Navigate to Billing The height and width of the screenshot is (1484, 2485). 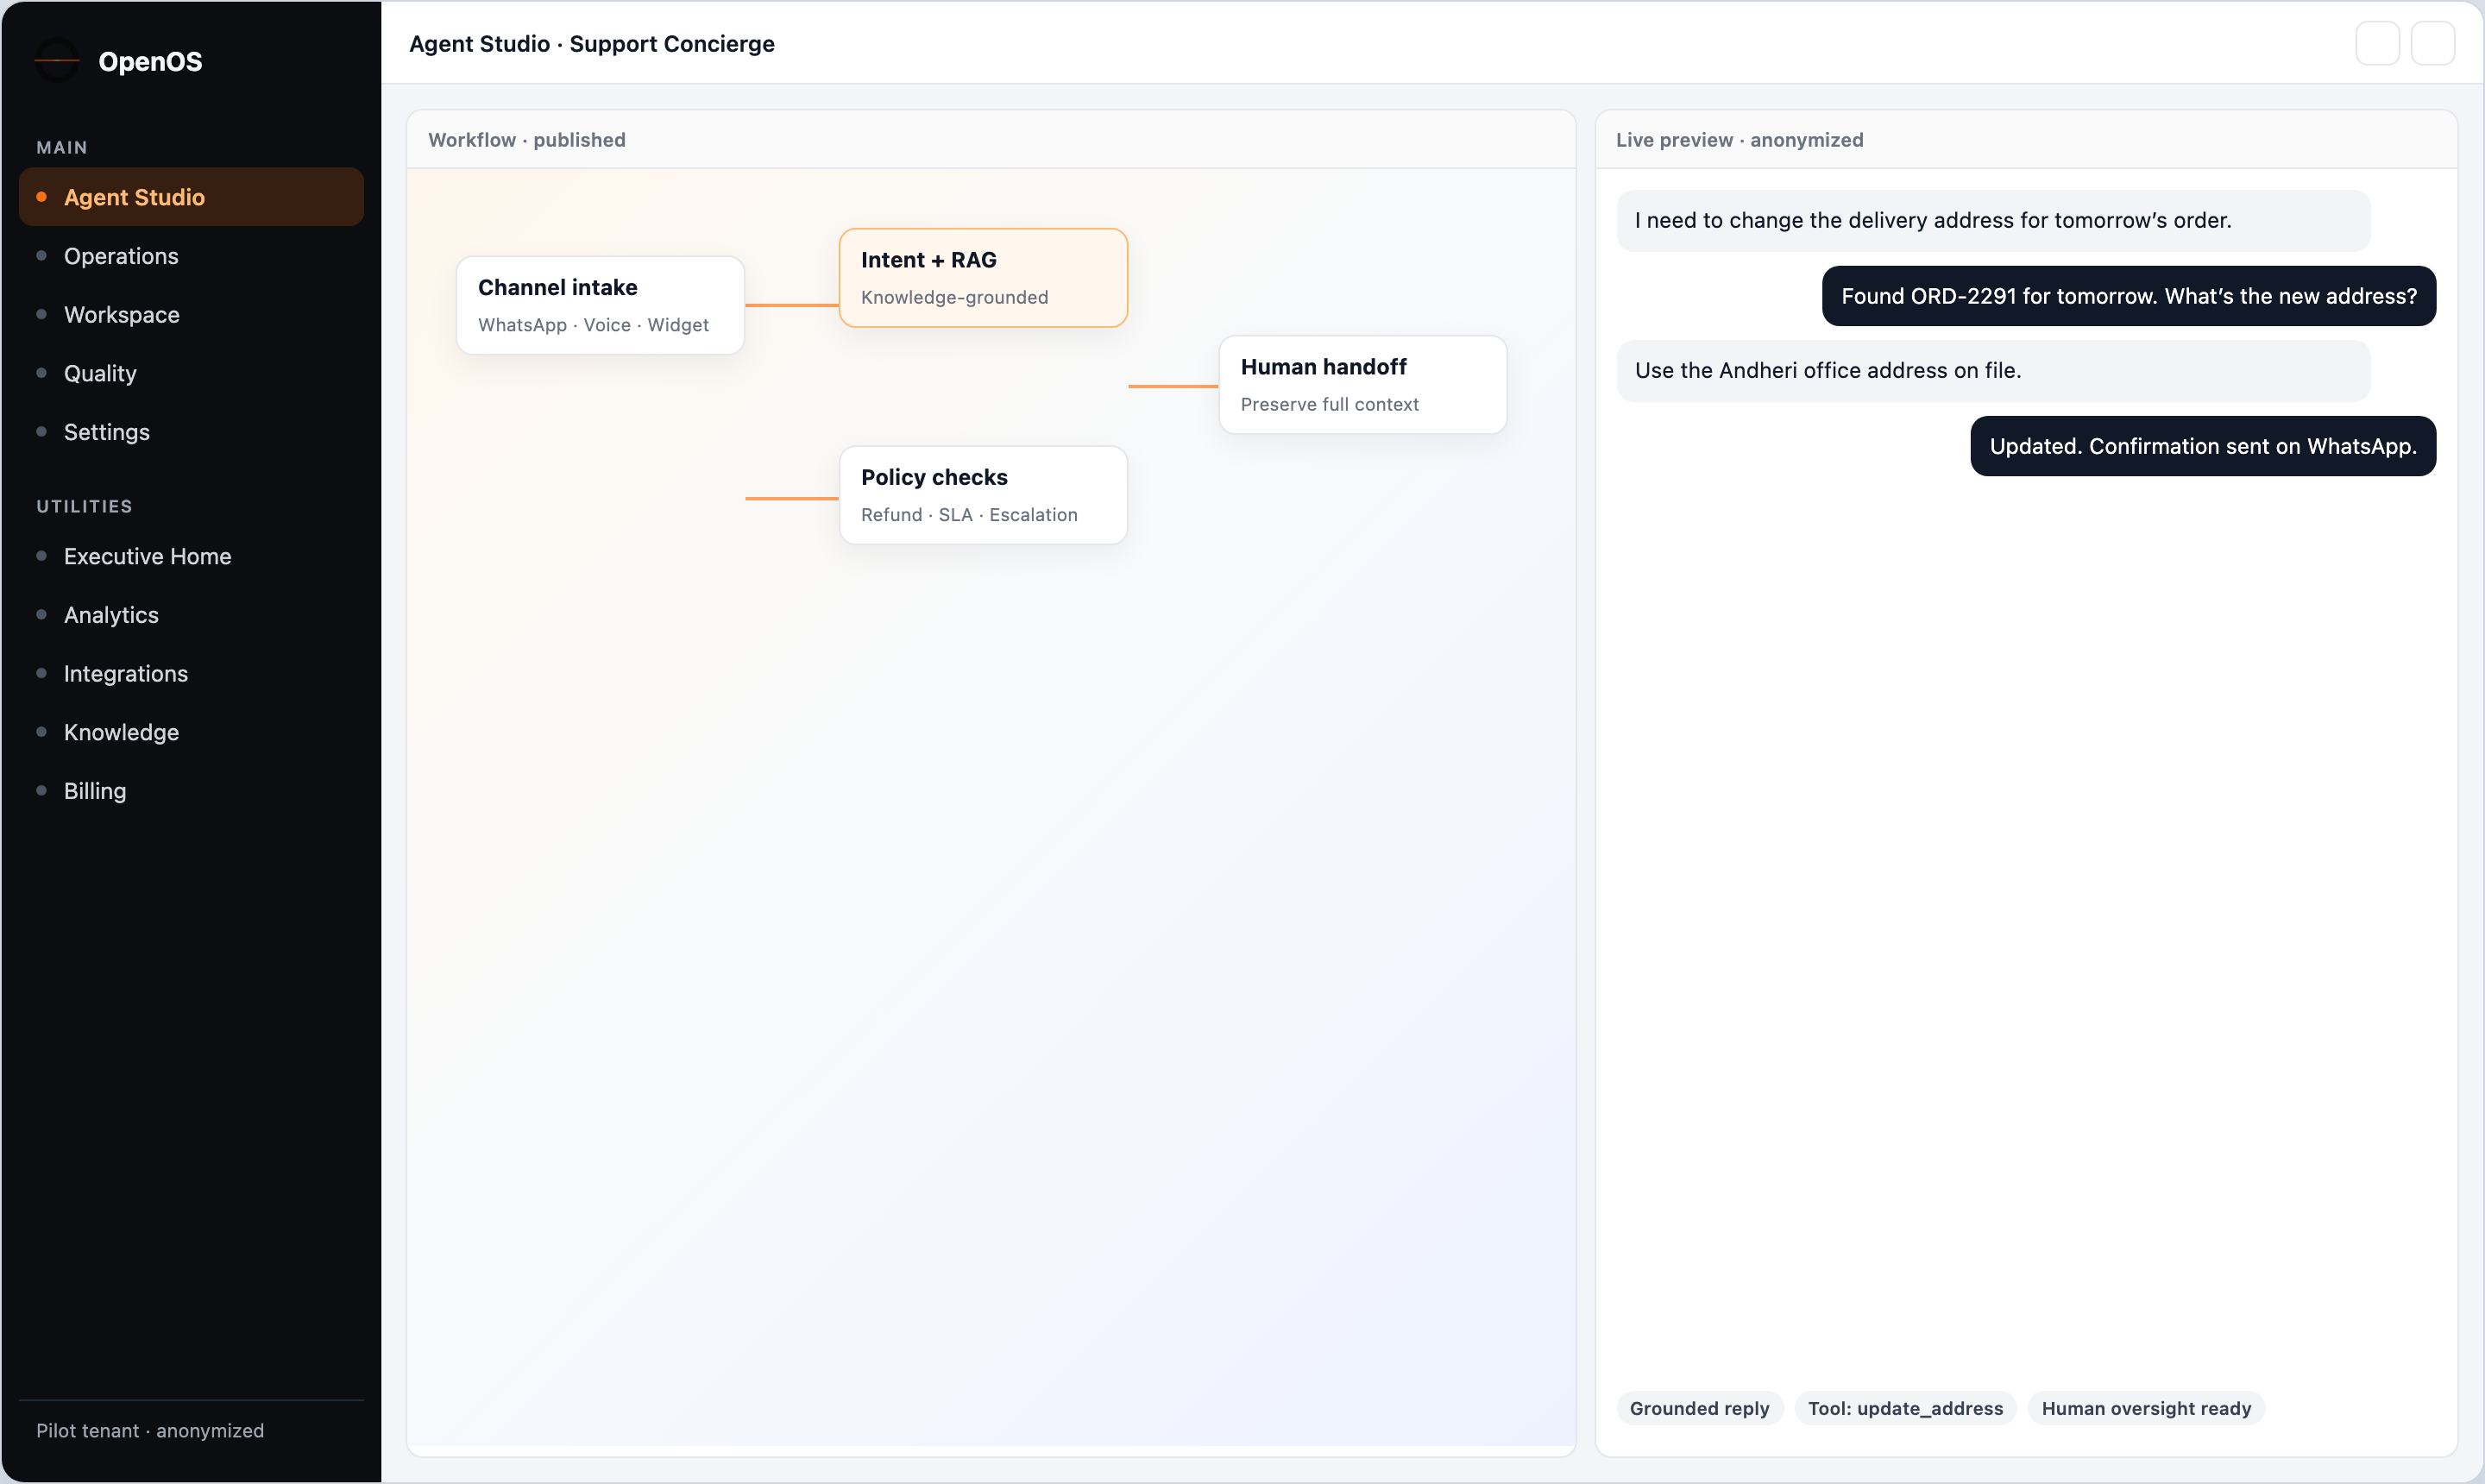[191, 791]
